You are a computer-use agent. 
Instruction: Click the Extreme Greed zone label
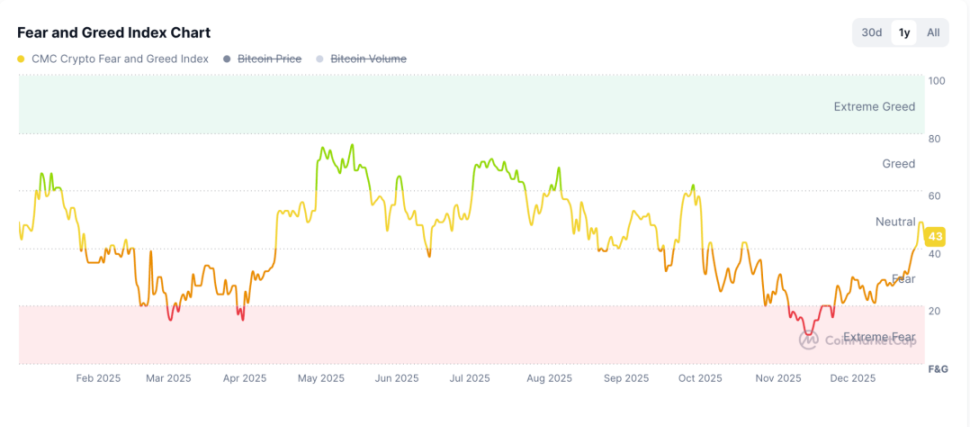[874, 106]
